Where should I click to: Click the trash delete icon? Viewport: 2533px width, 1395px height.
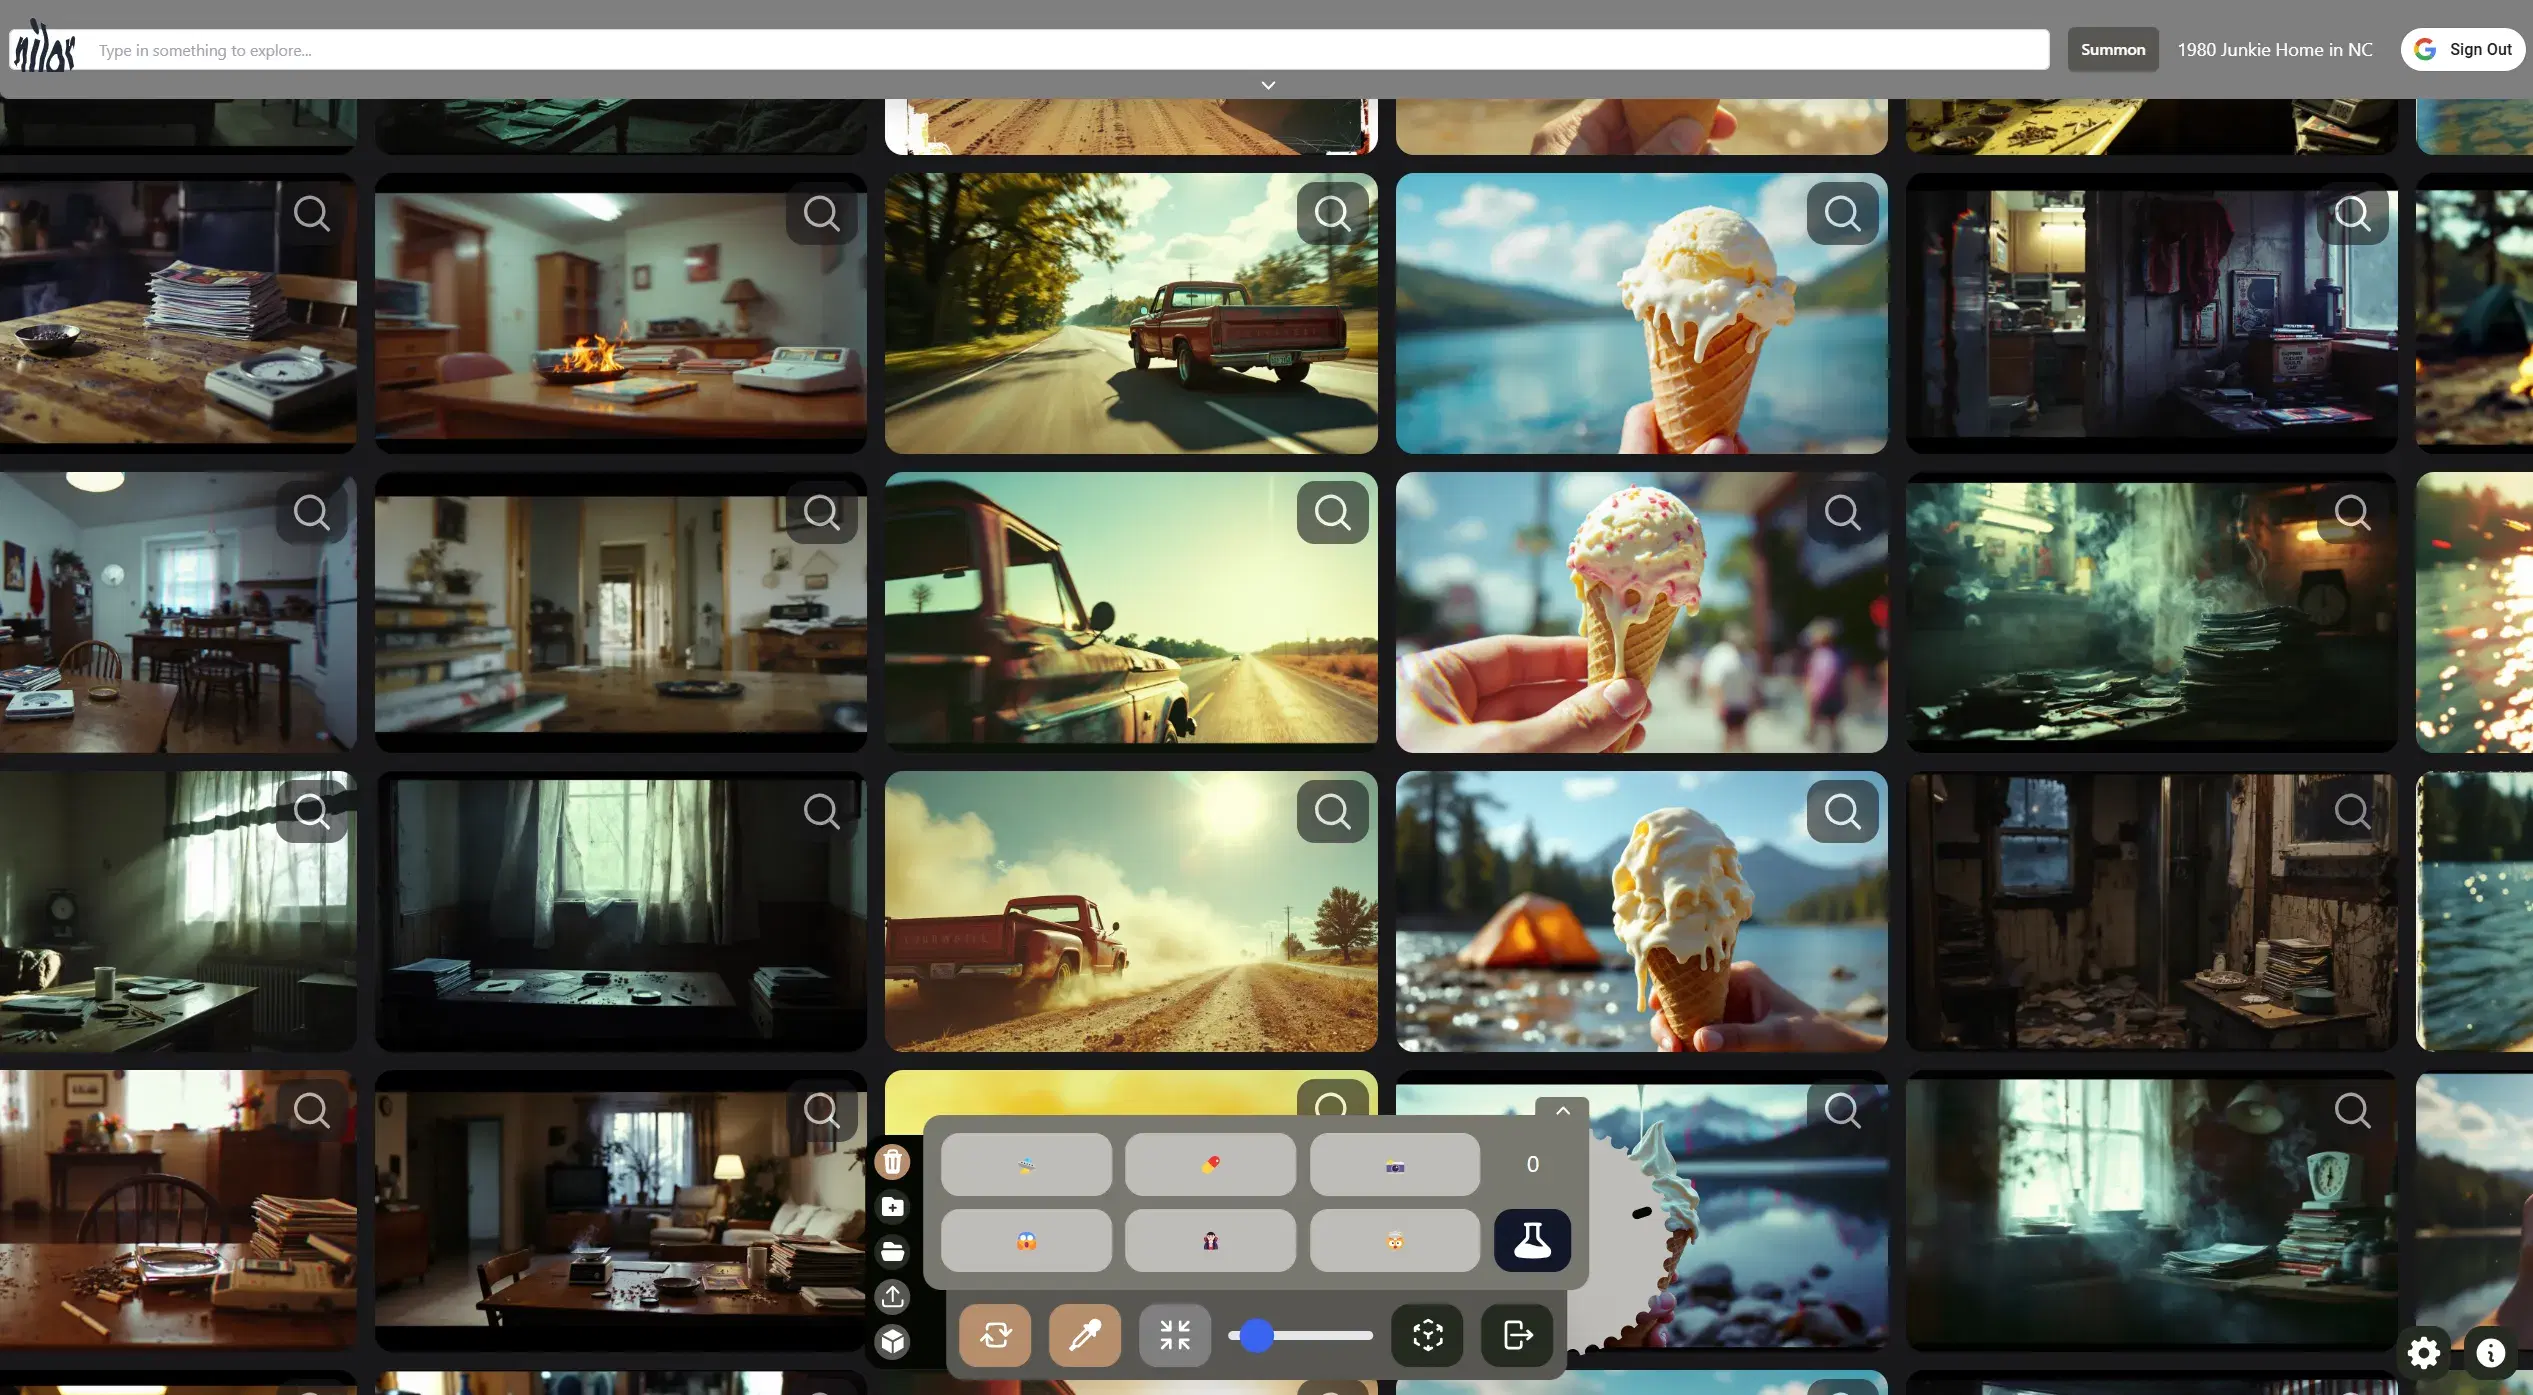coord(892,1162)
